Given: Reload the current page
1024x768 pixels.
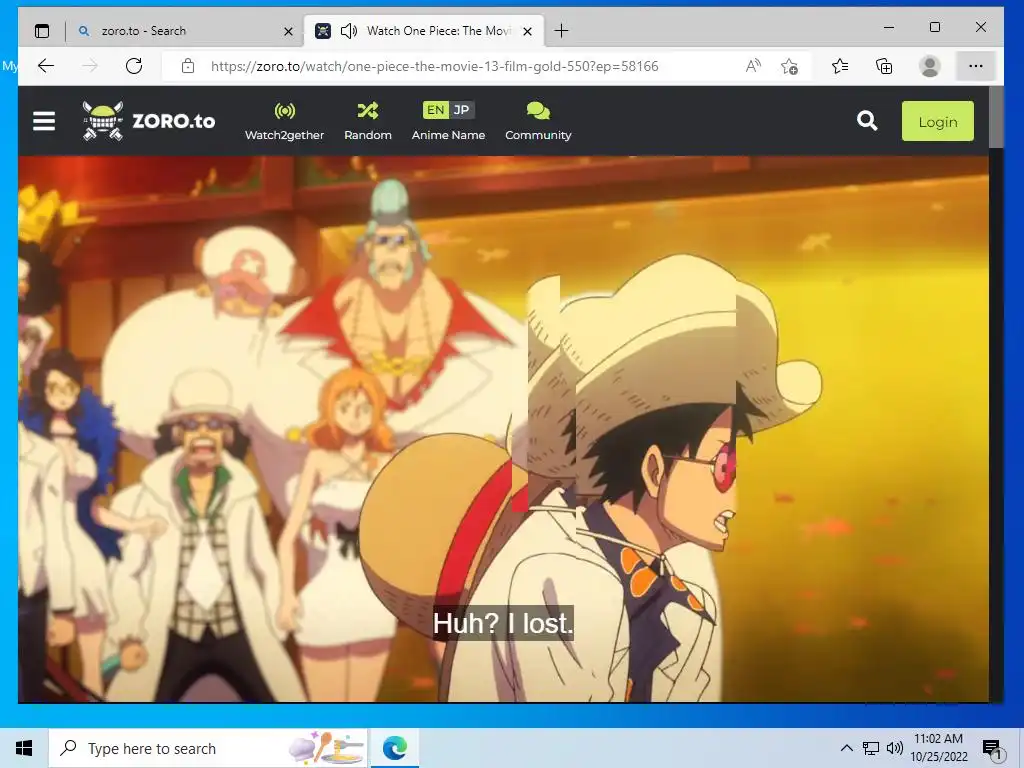Looking at the screenshot, I should (134, 66).
